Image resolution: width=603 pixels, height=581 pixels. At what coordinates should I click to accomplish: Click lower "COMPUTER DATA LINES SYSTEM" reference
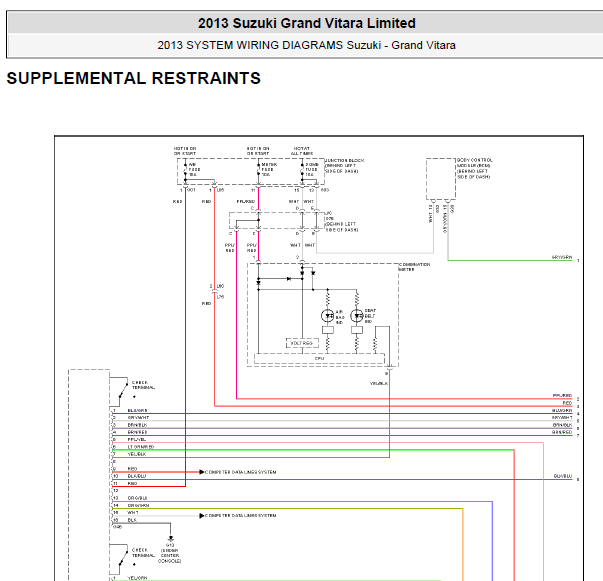pyautogui.click(x=241, y=516)
